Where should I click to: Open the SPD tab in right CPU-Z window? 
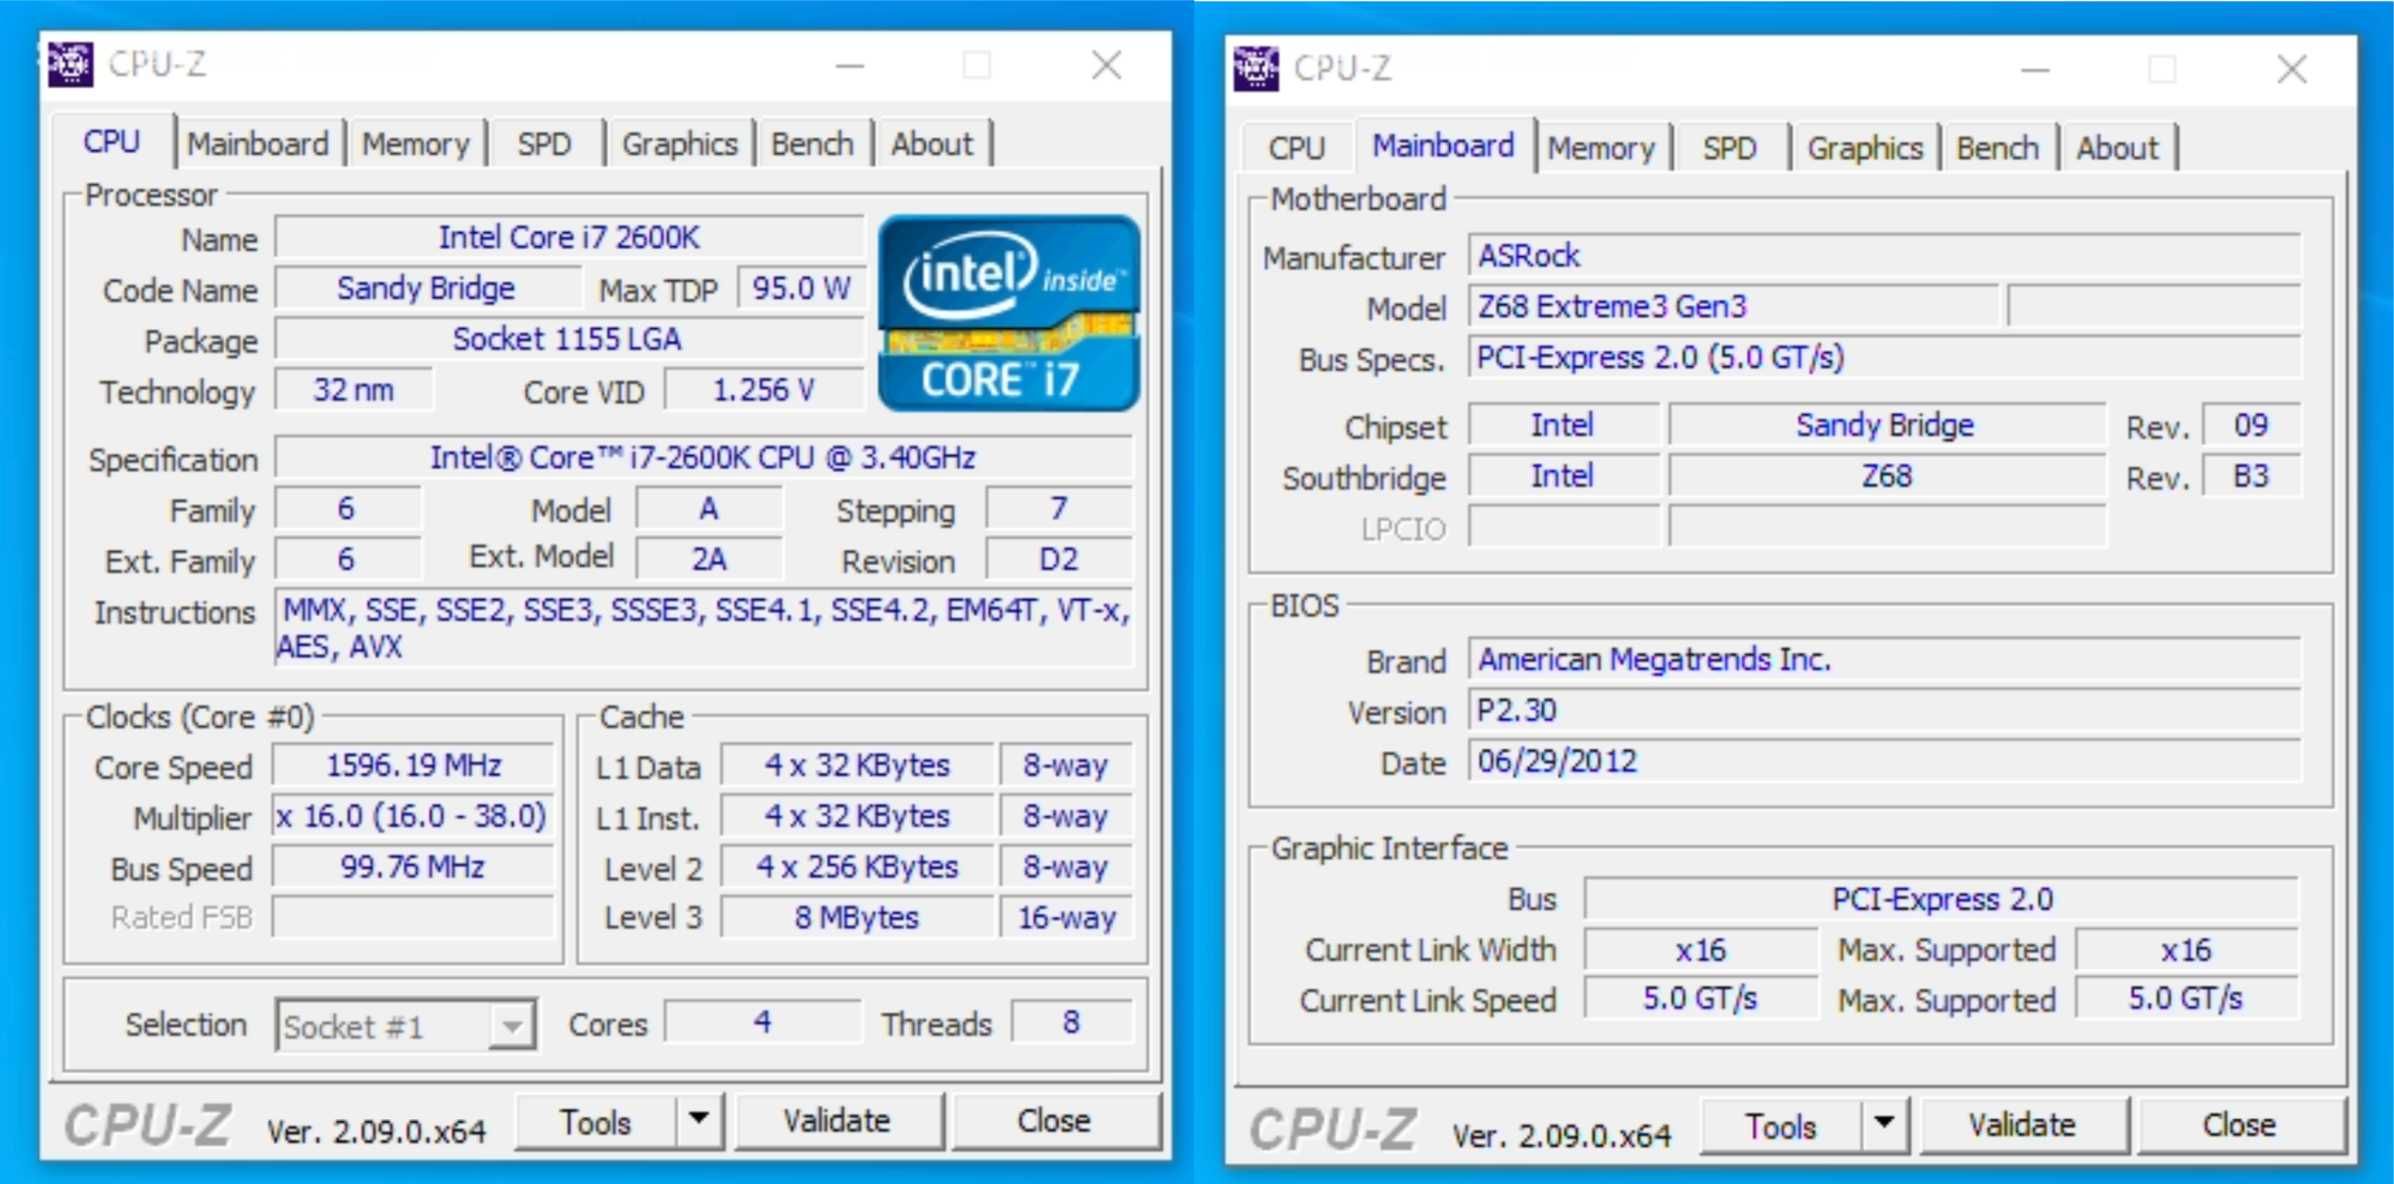[x=1729, y=148]
